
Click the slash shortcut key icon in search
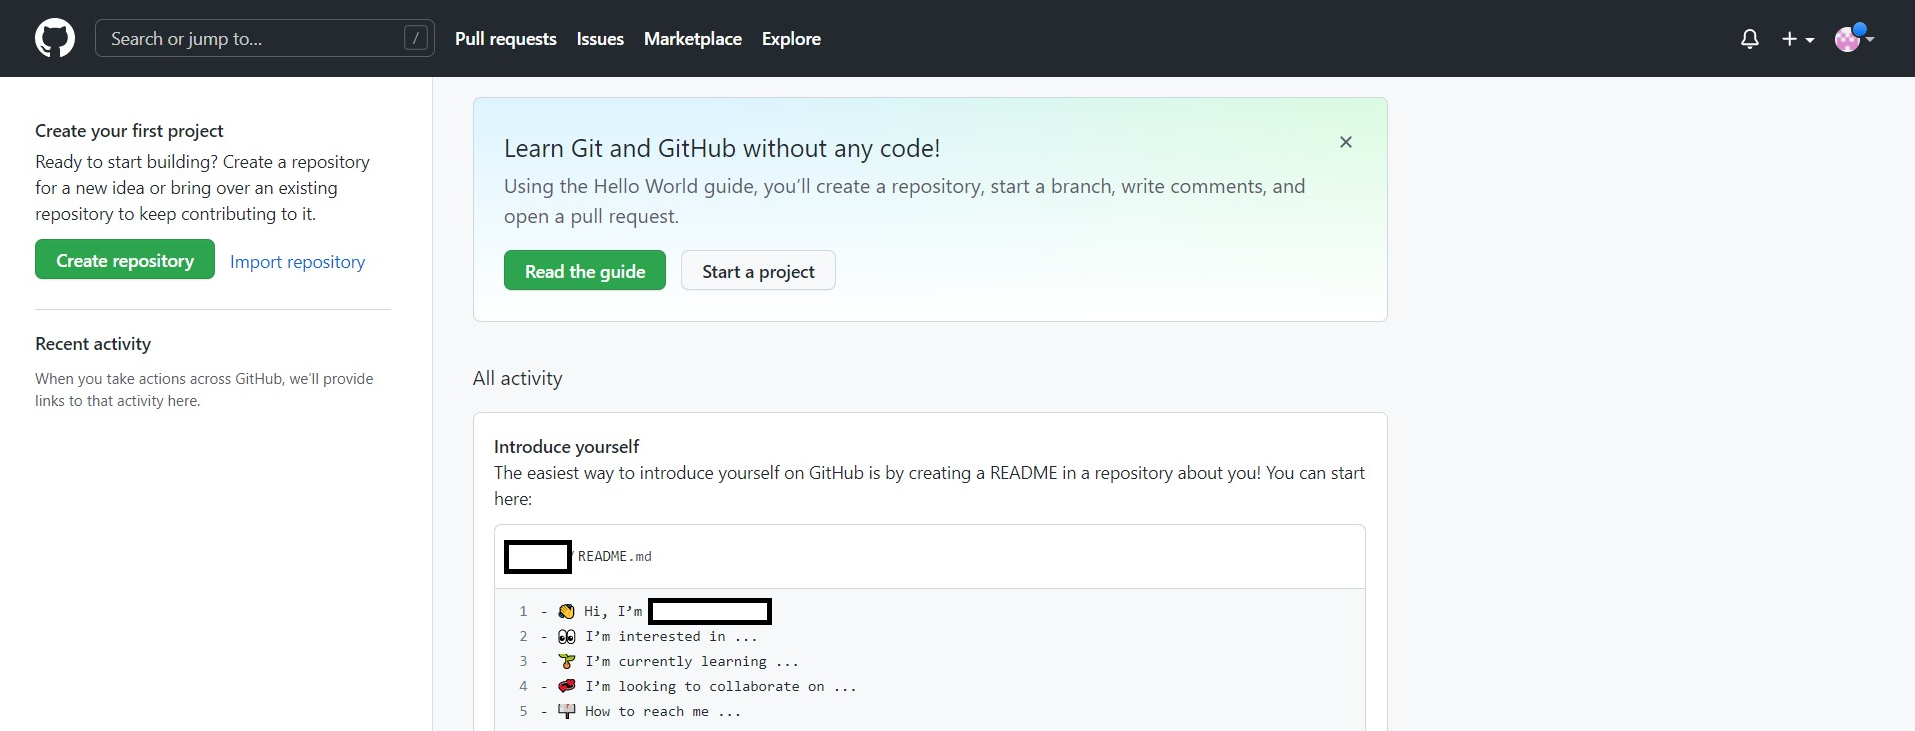[416, 38]
